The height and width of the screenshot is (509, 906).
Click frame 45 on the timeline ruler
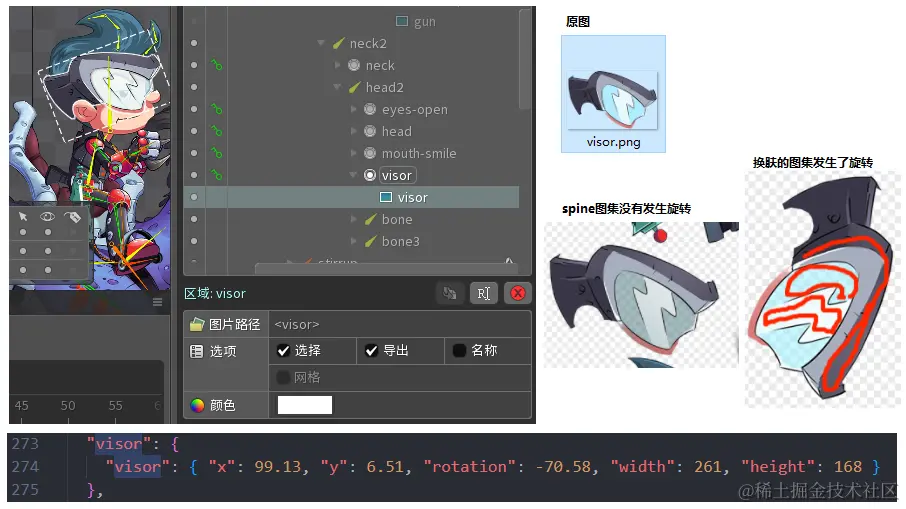click(x=21, y=406)
